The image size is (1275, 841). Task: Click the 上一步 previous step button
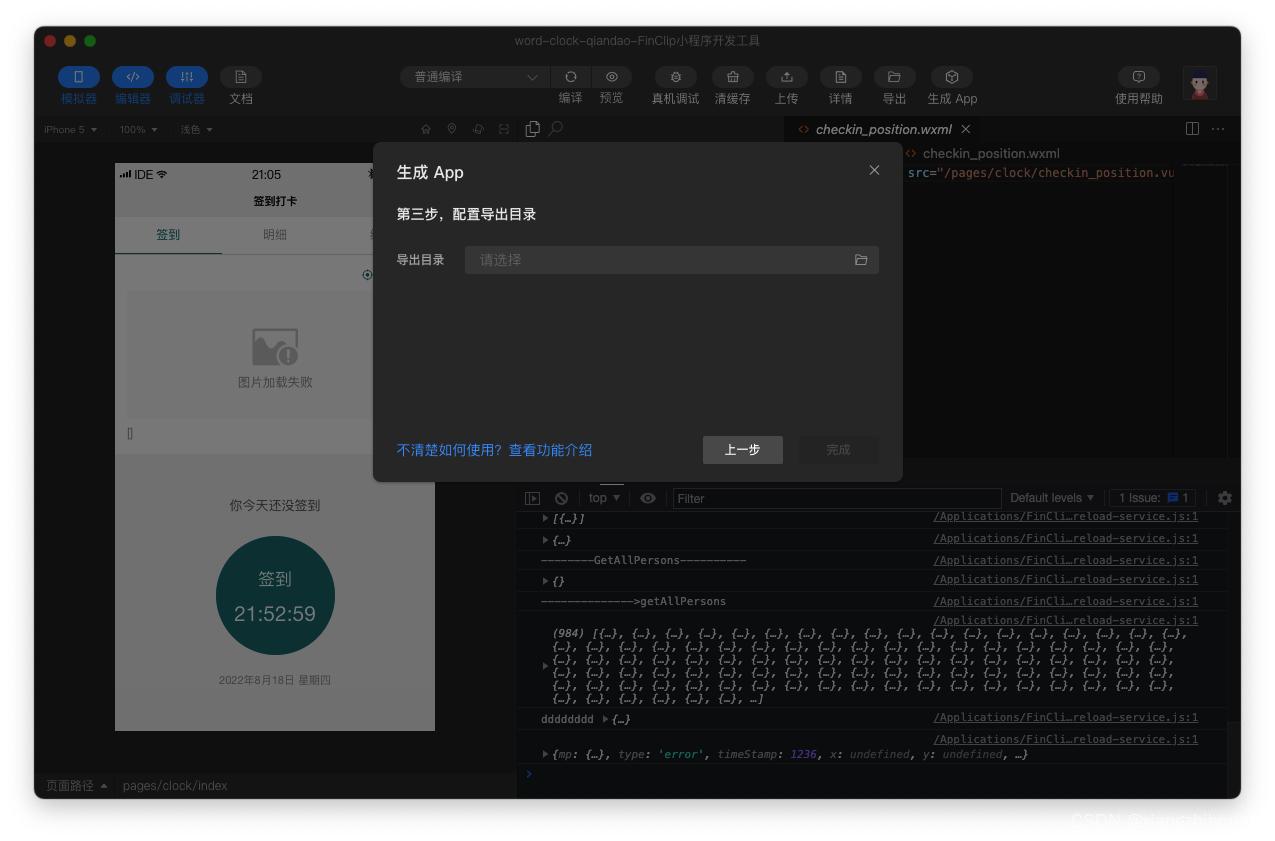pos(742,450)
